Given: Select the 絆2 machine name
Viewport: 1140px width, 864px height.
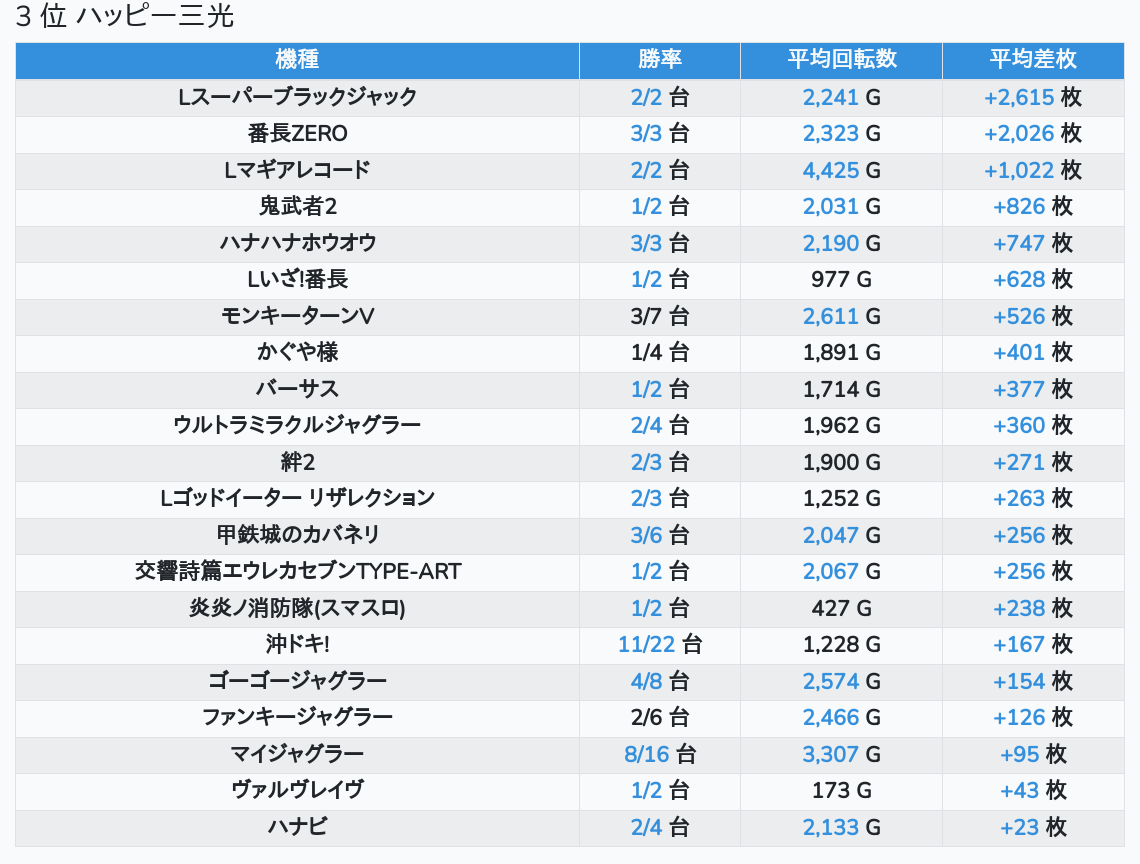Looking at the screenshot, I should 297,463.
